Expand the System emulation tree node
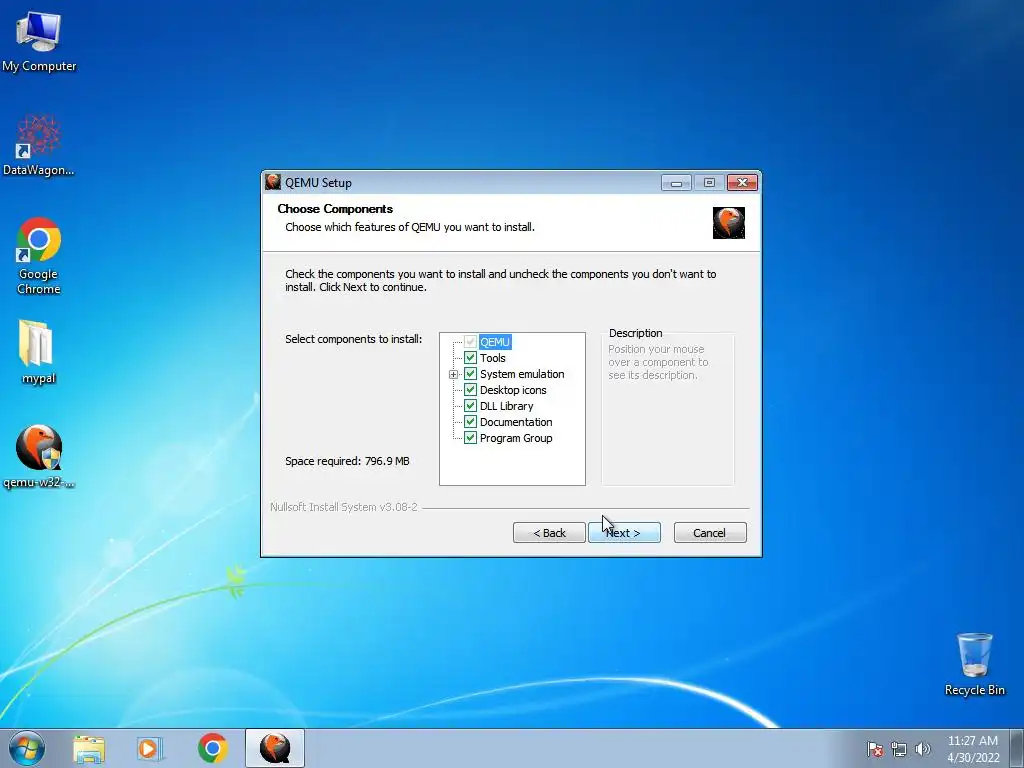 [x=453, y=374]
